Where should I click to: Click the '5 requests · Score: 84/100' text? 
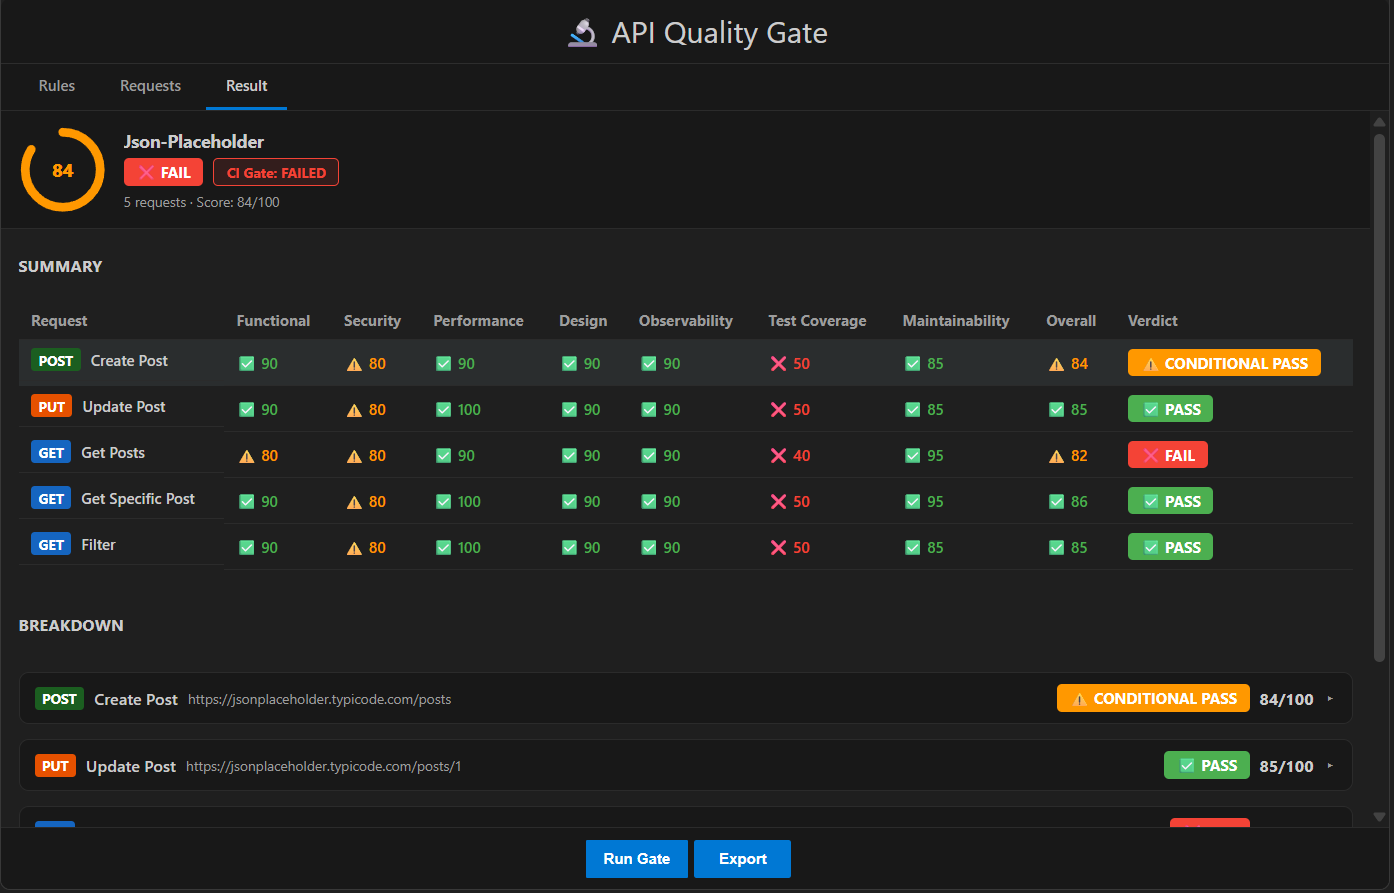202,202
